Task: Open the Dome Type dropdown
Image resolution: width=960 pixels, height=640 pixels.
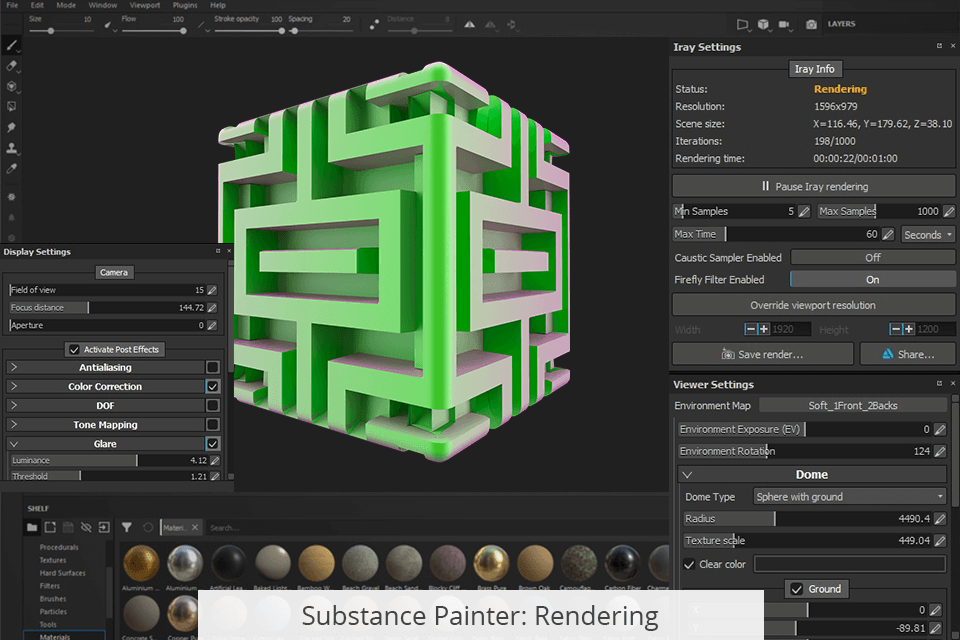Action: click(x=850, y=497)
